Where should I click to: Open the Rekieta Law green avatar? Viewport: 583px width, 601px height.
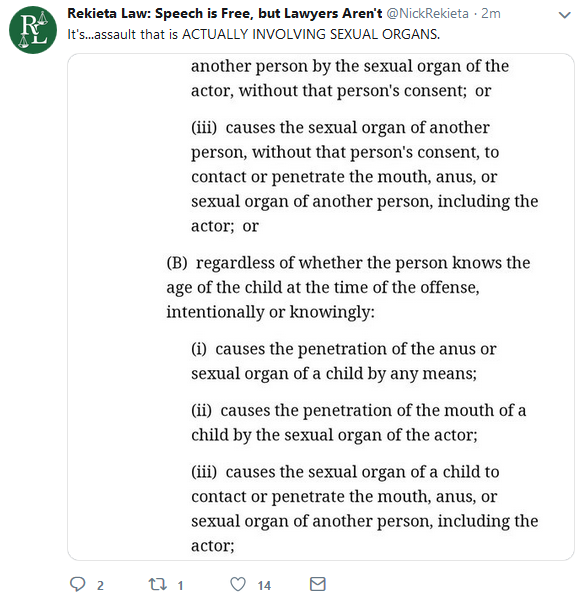point(33,30)
